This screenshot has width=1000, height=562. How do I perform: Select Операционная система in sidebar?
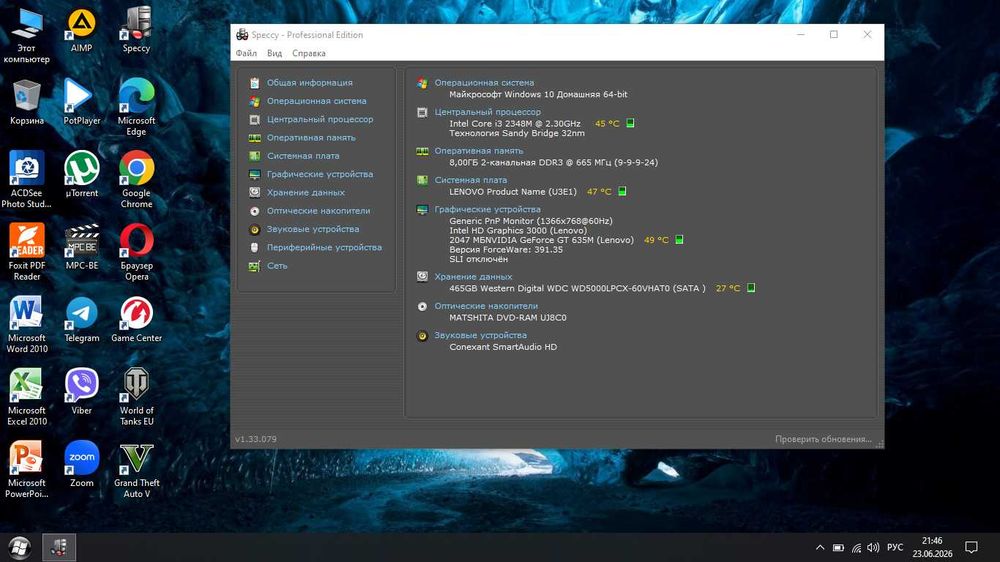coord(316,101)
